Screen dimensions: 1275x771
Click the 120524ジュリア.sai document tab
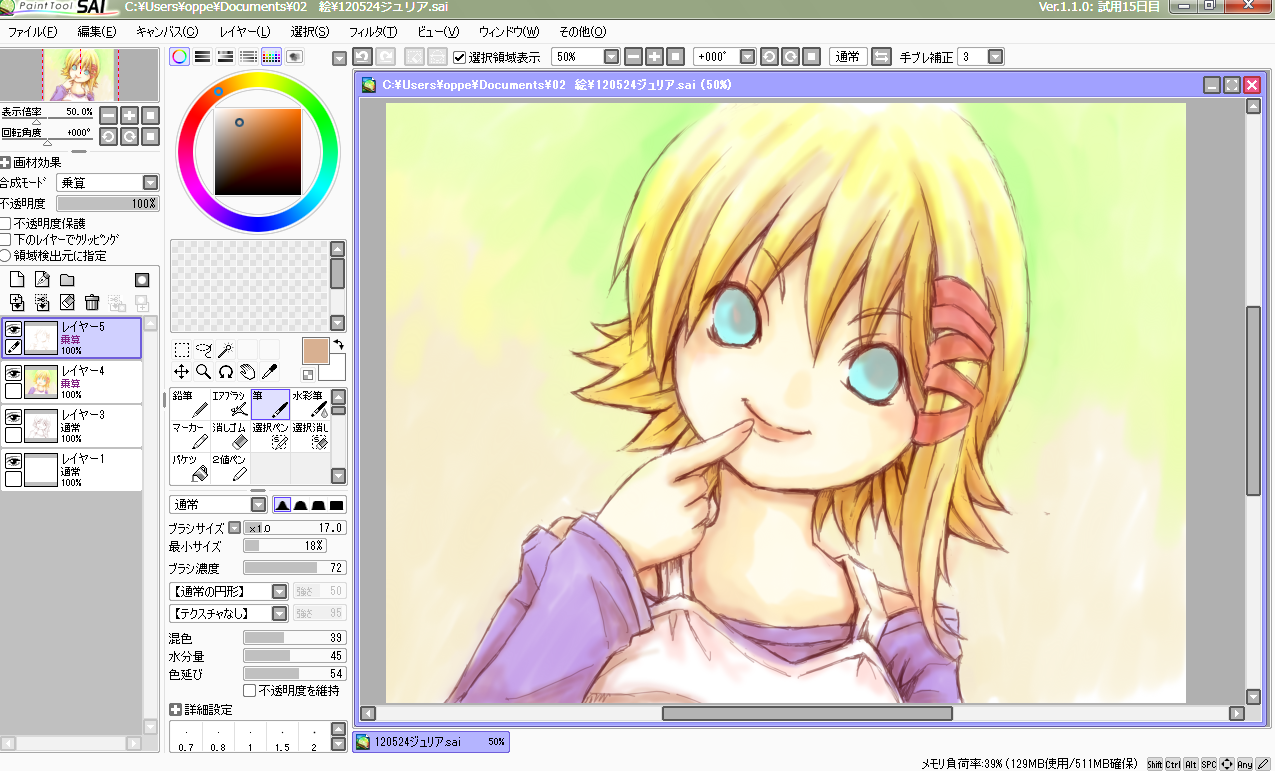431,742
